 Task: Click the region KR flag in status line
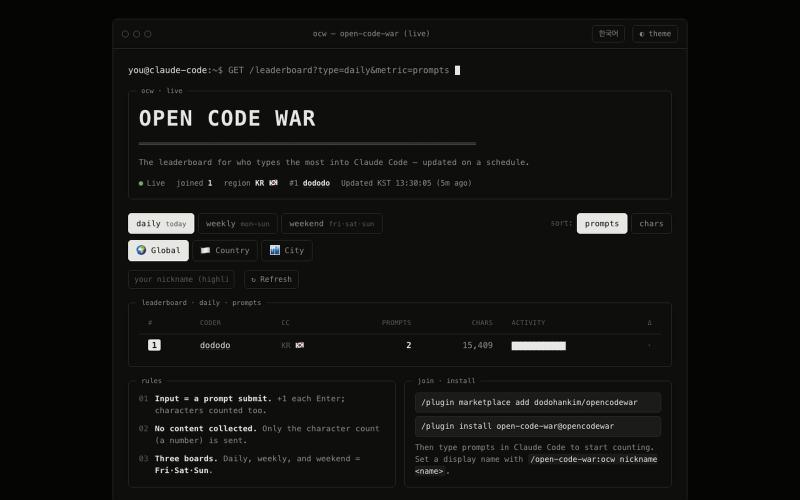(273, 183)
